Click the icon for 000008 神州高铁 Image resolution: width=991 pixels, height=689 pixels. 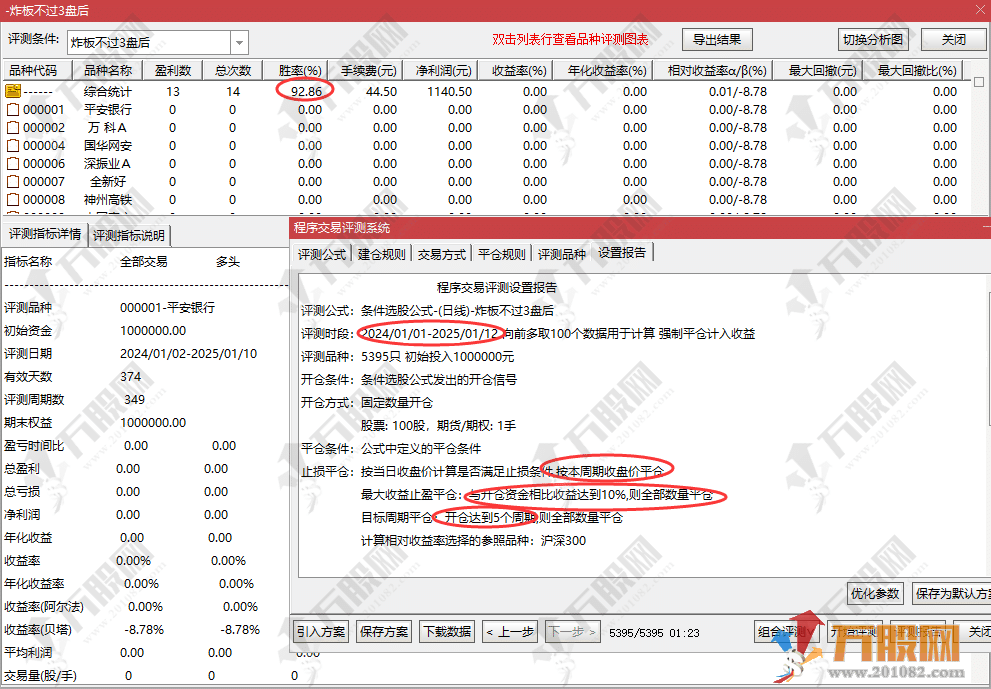coord(13,200)
